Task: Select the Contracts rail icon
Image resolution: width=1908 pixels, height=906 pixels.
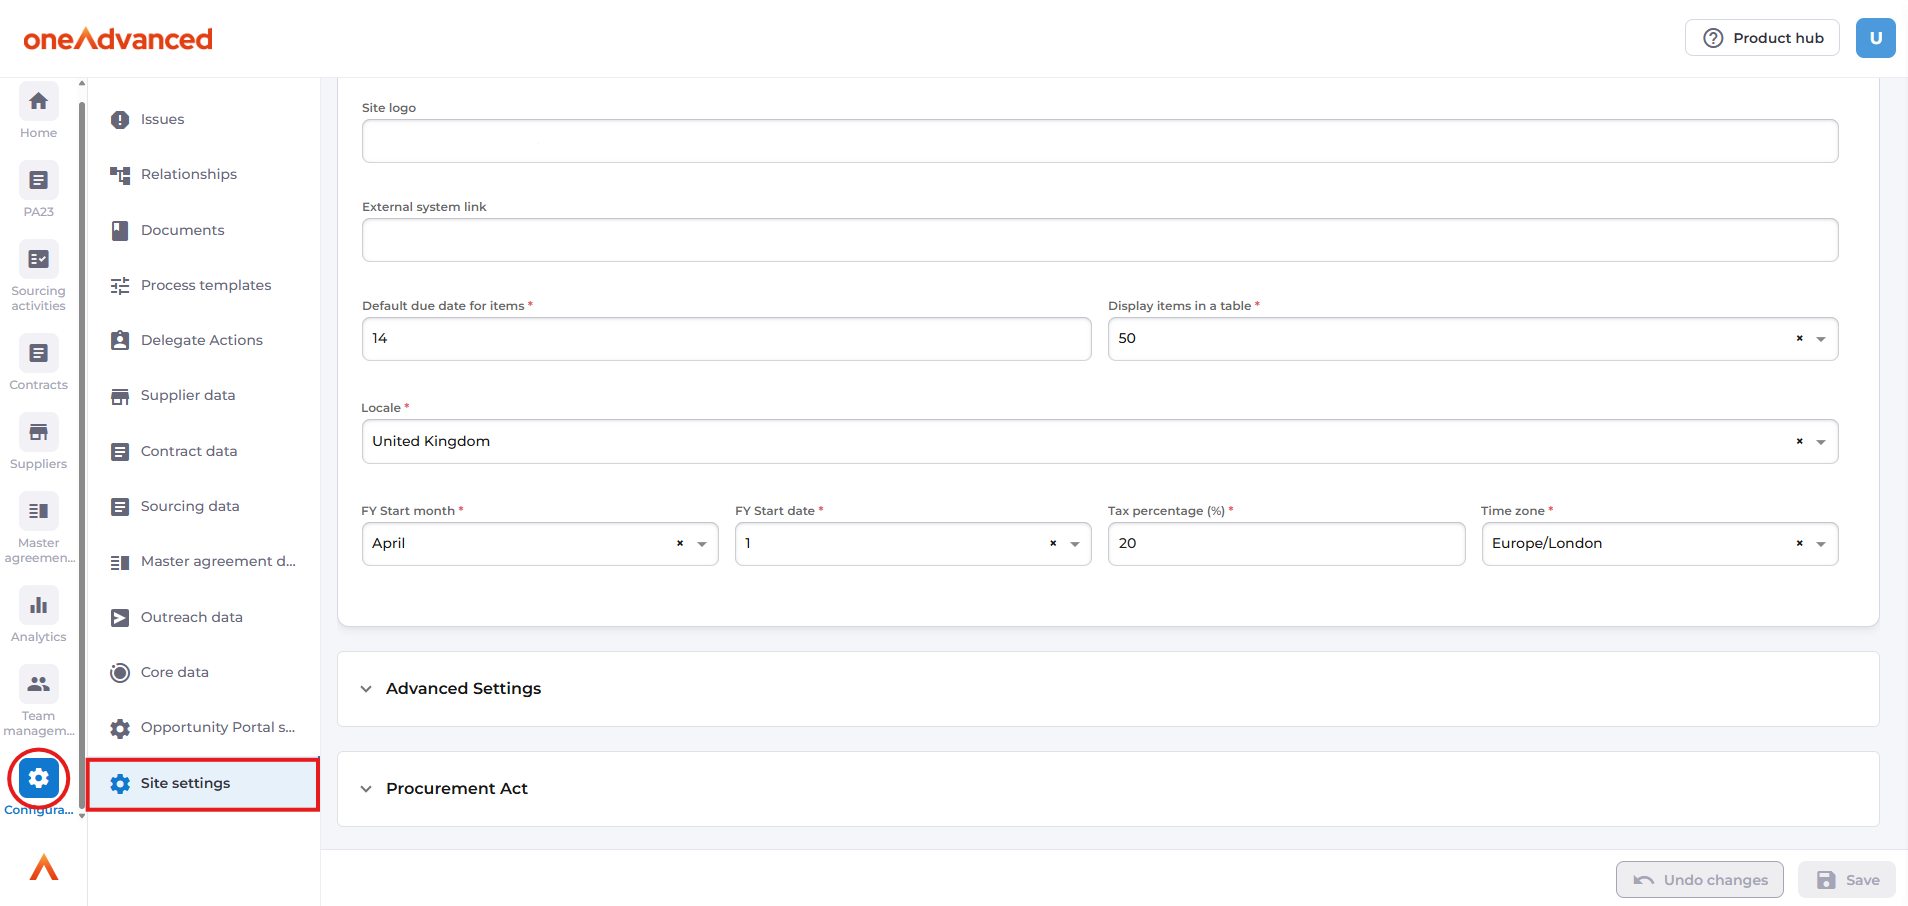Action: click(x=38, y=354)
